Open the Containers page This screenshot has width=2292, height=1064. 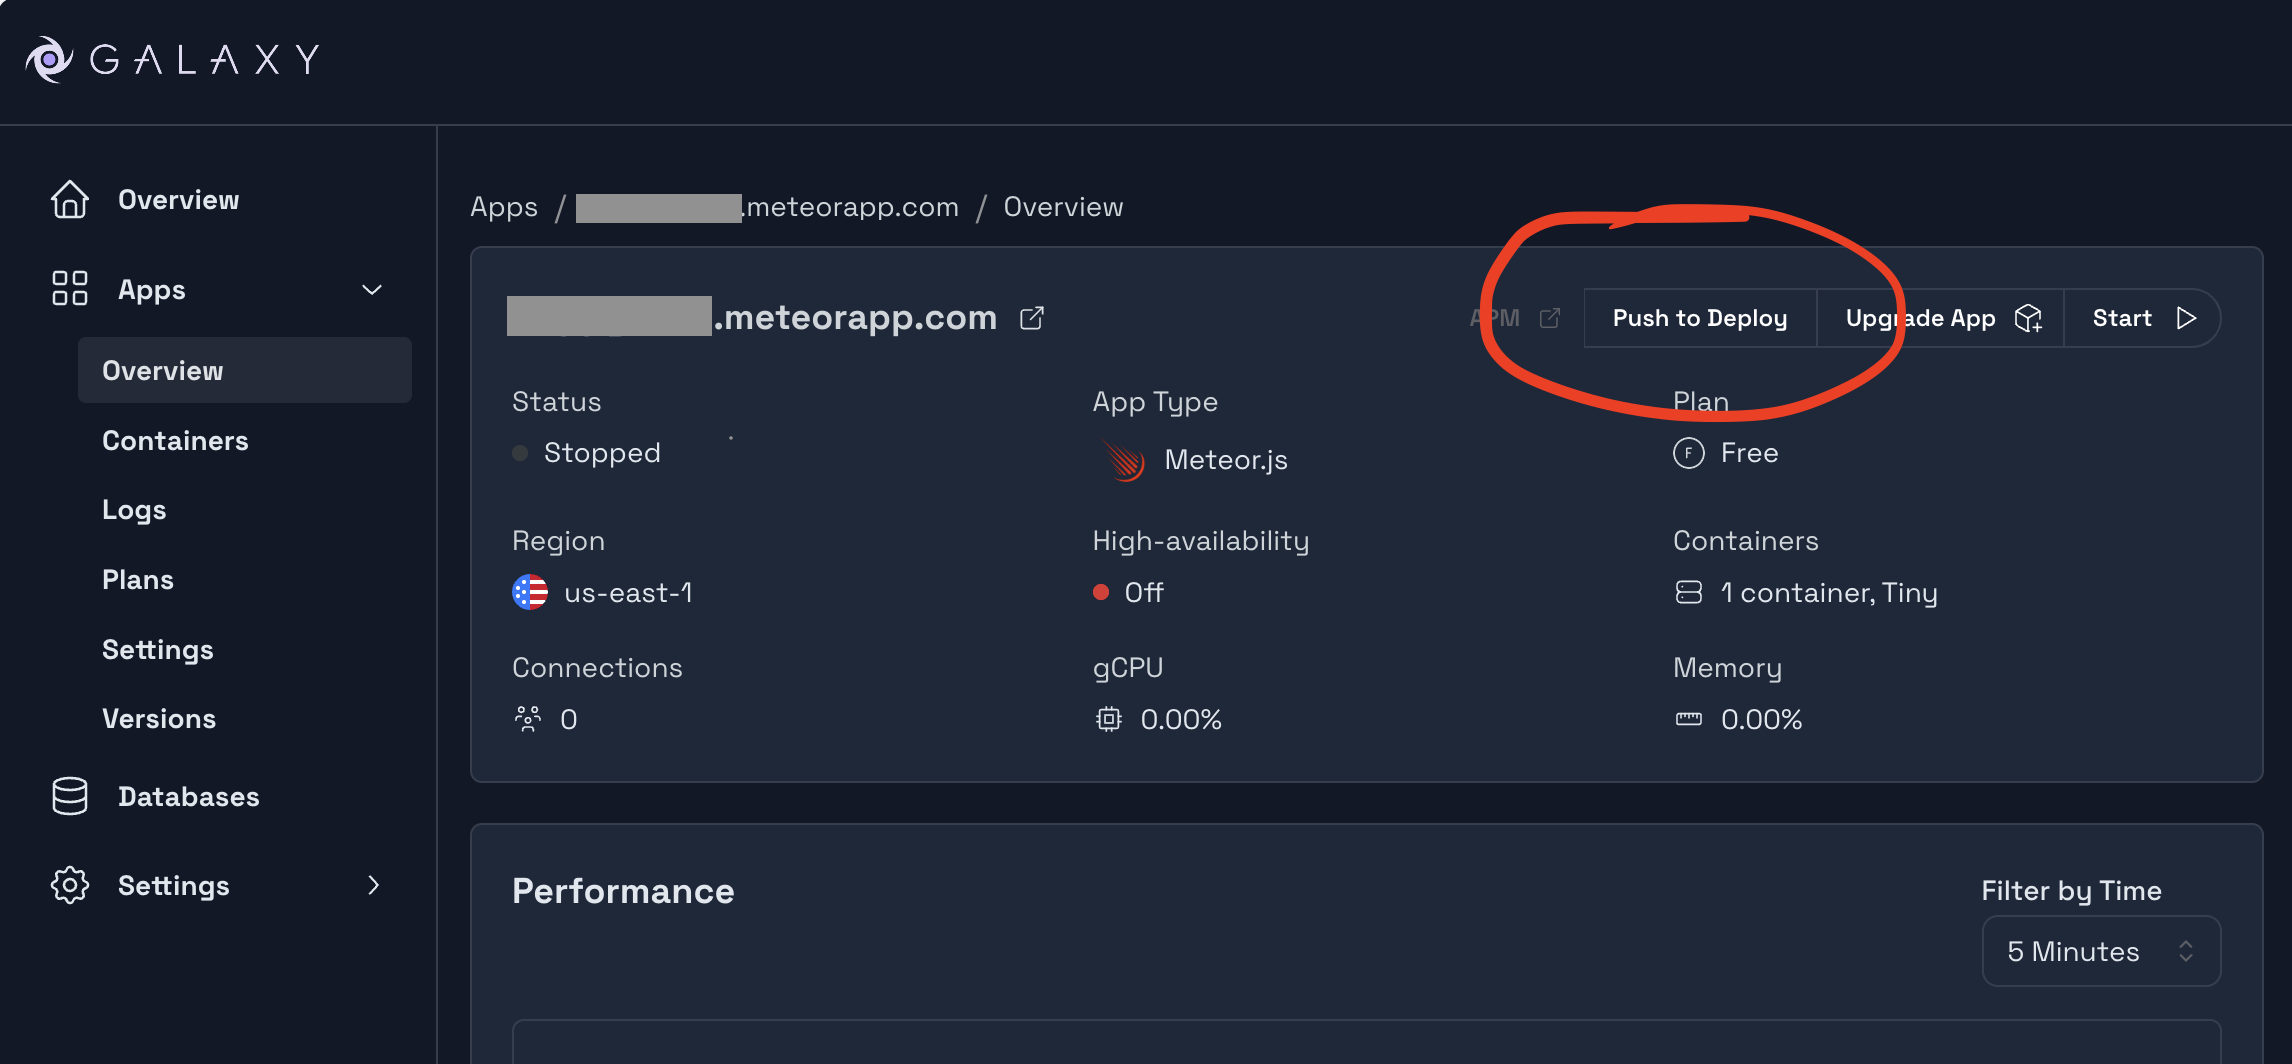175,440
